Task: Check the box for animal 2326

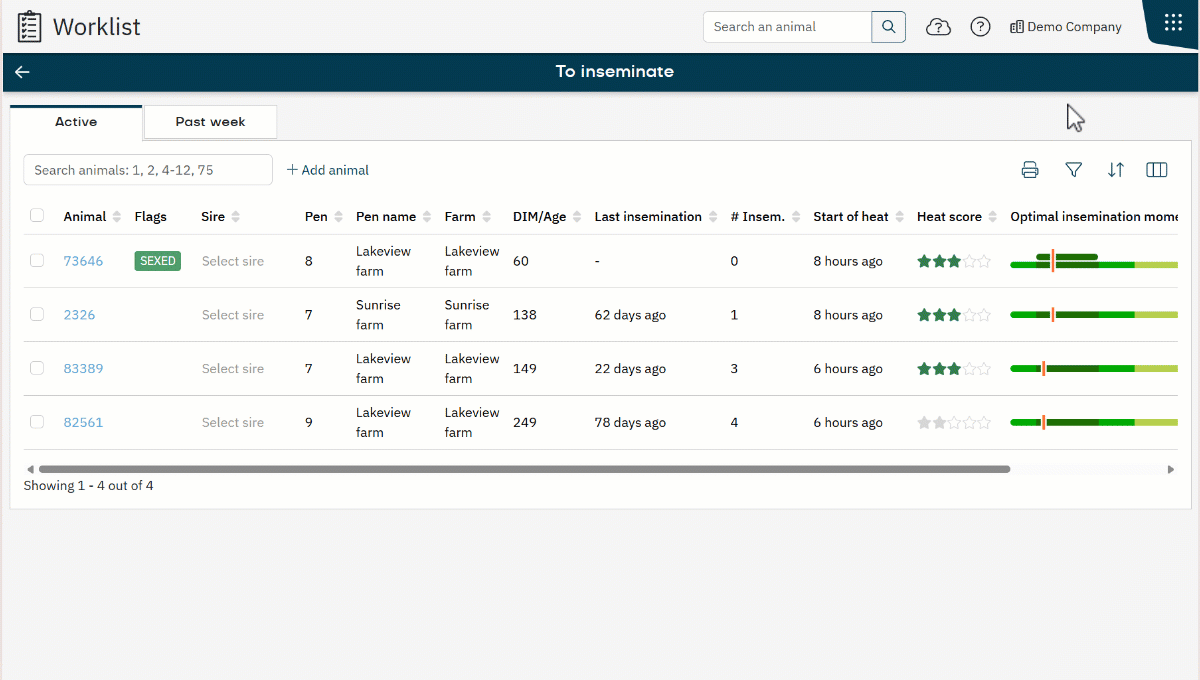Action: (37, 314)
